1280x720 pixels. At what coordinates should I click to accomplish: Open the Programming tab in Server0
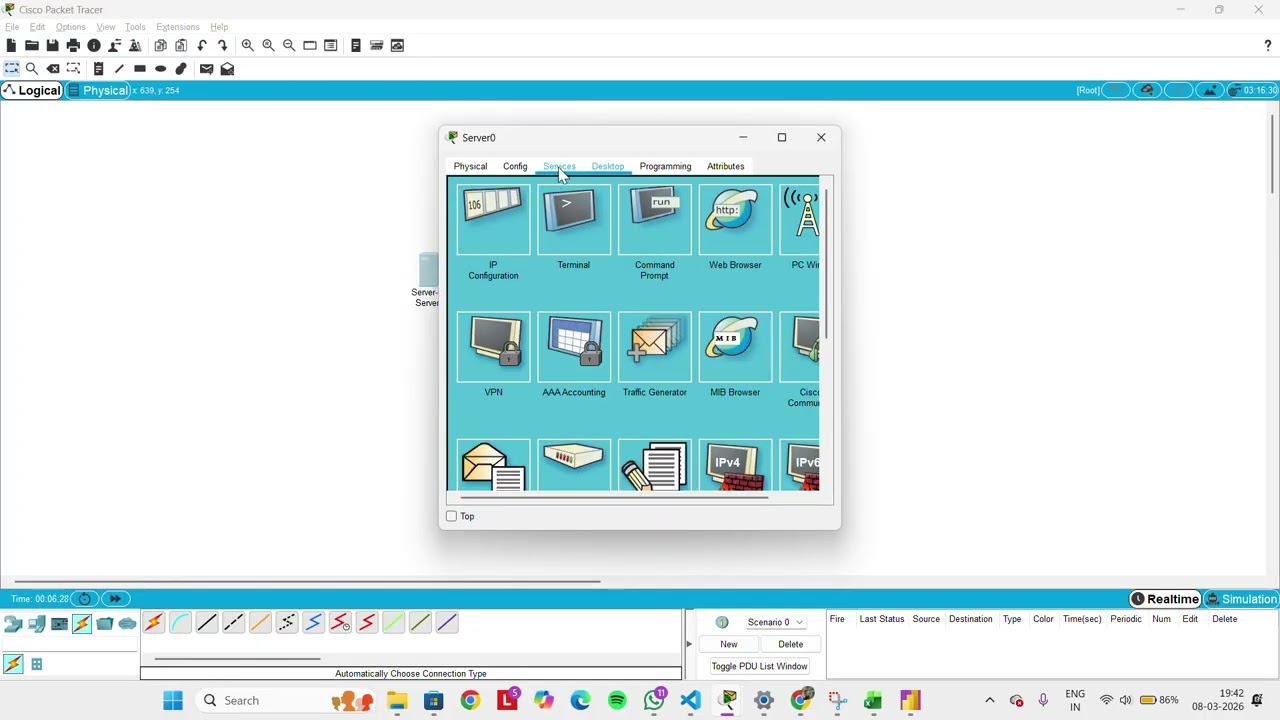(x=665, y=166)
